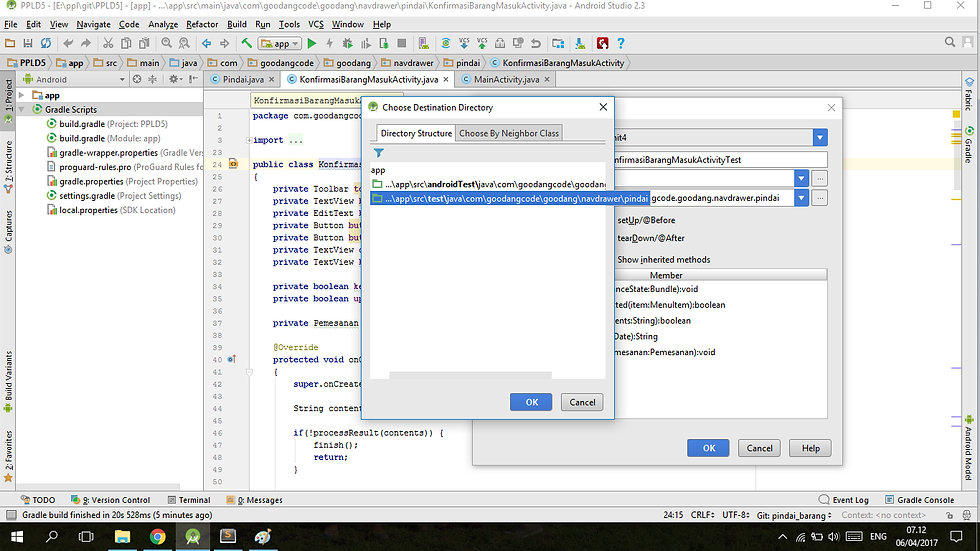Click the AVD Manager icon

click(x=423, y=43)
